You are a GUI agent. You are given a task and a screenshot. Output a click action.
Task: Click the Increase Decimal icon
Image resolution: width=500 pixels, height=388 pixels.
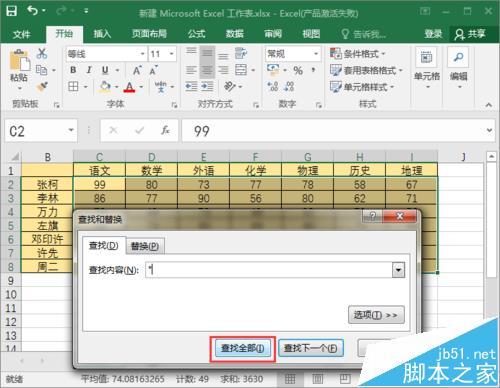point(273,87)
